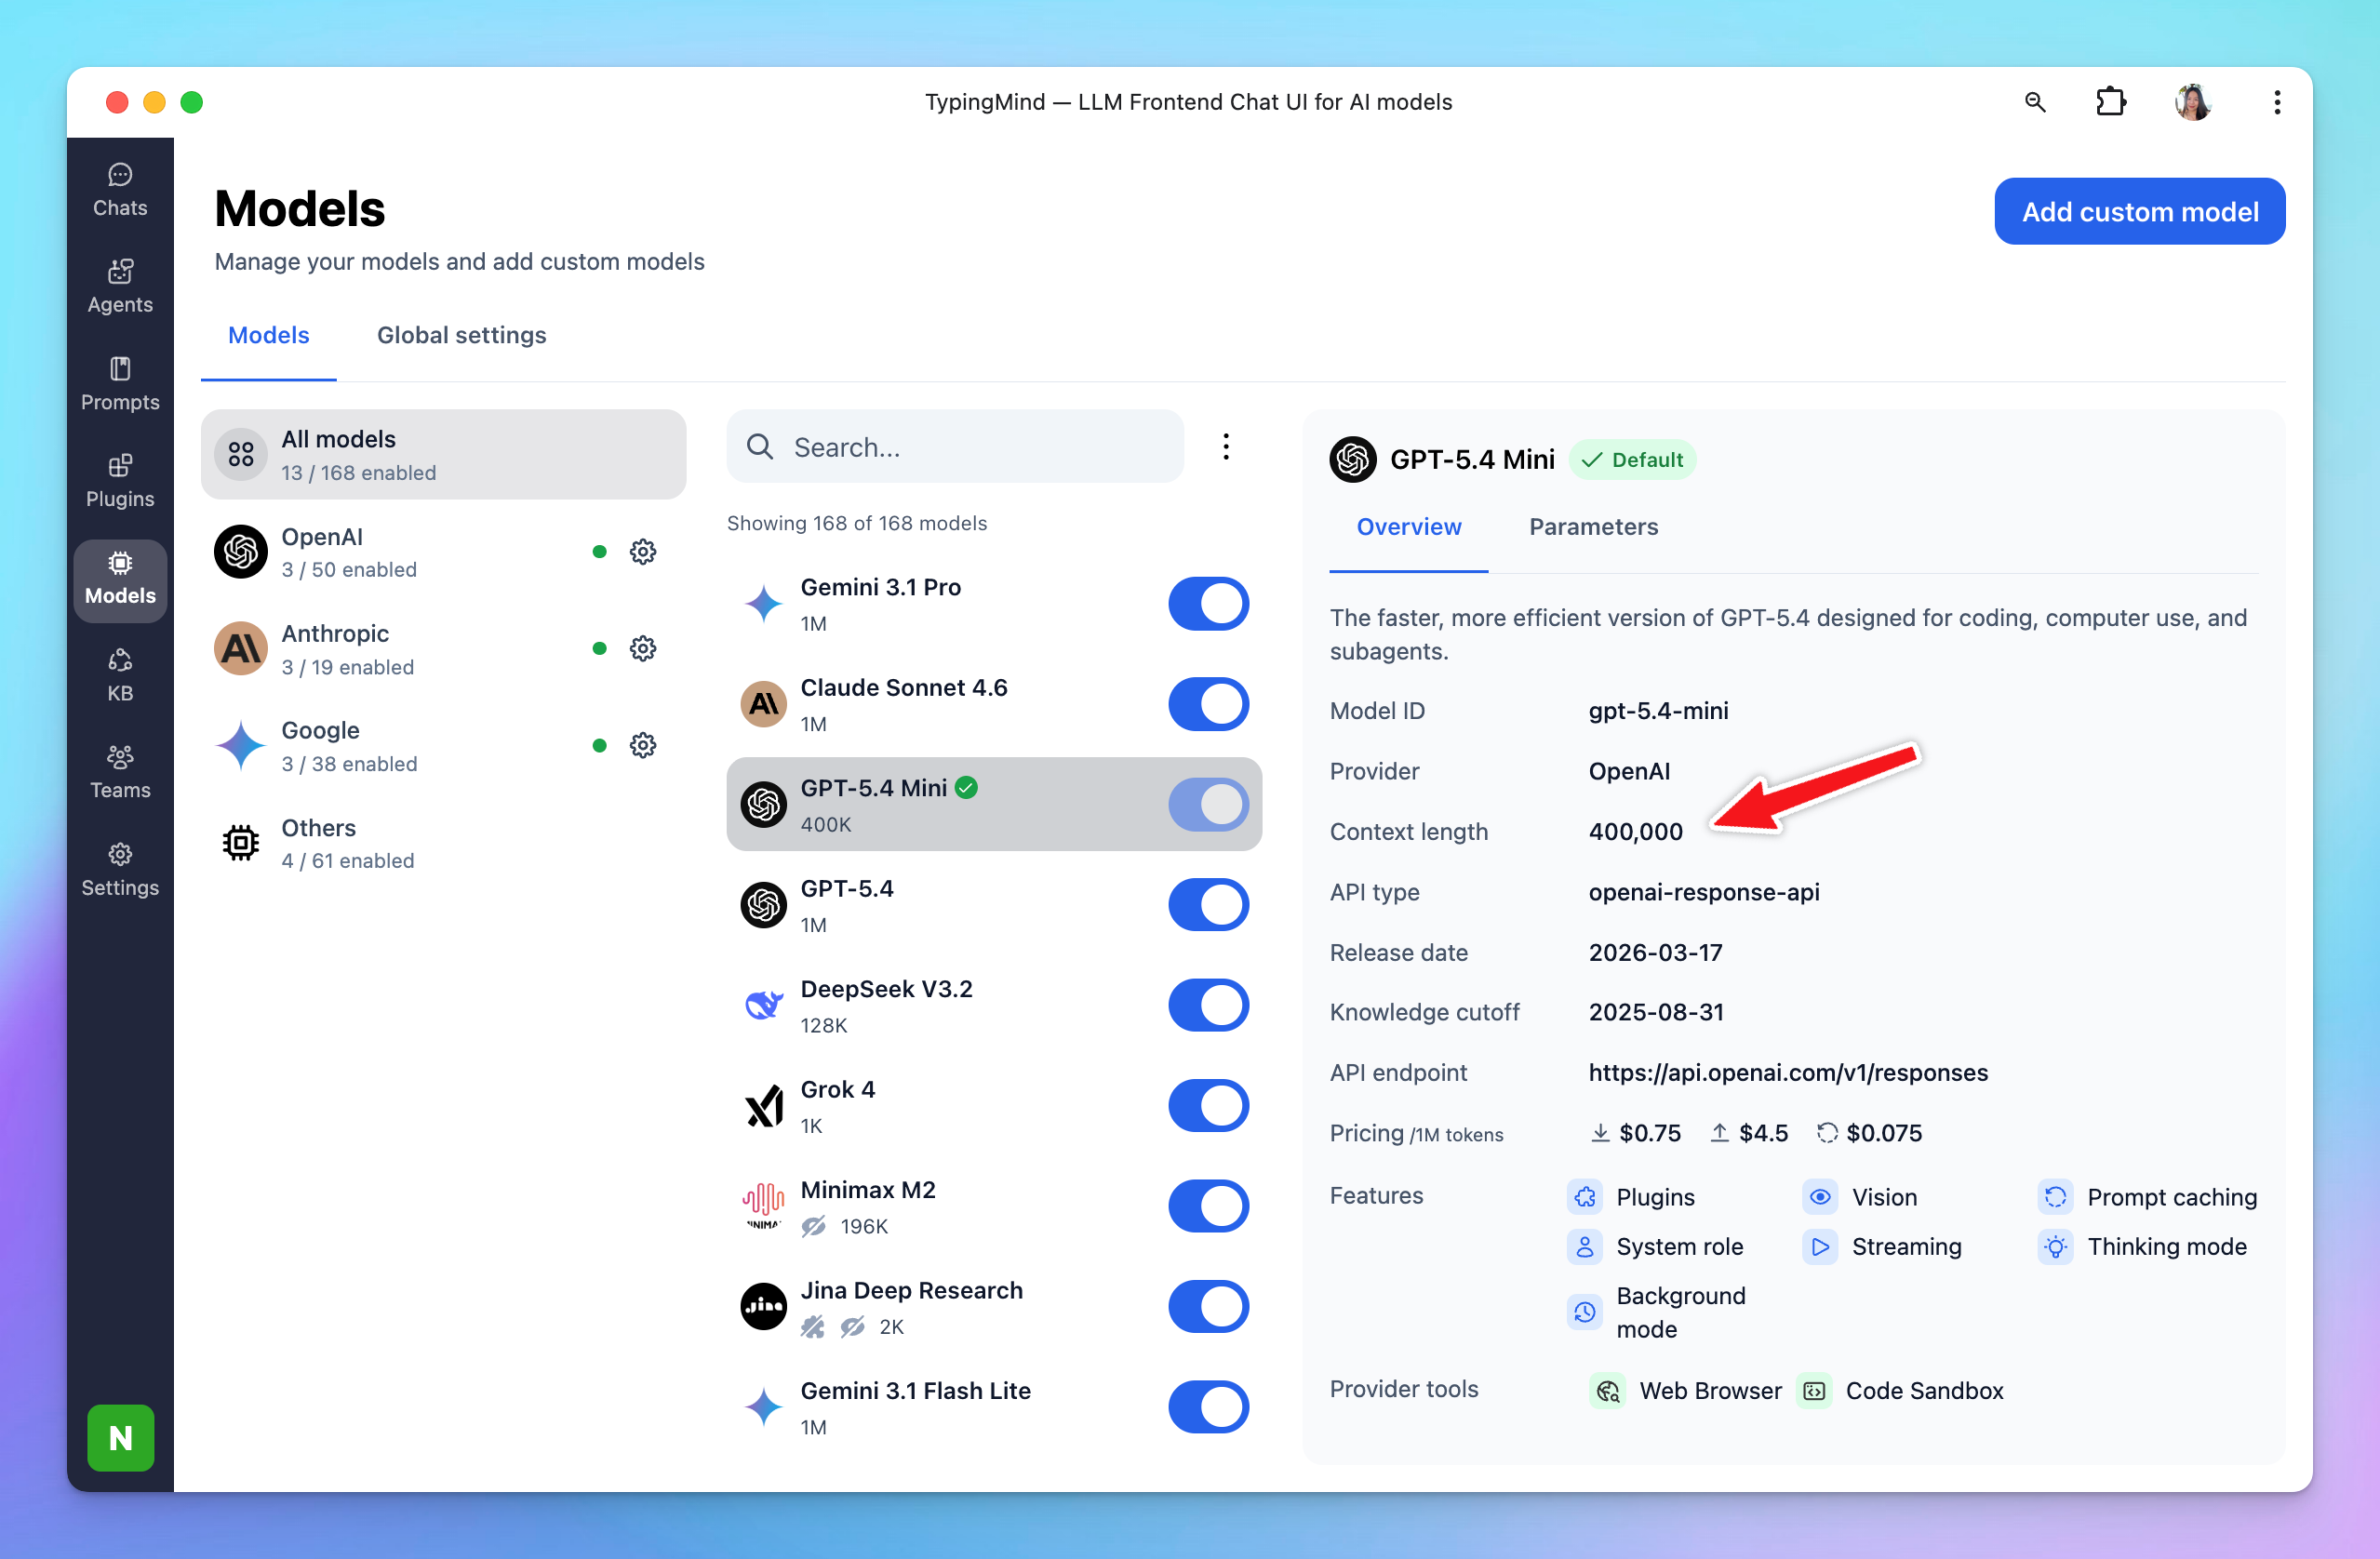Open the Plugins sidebar section
This screenshot has width=2380, height=1559.
[120, 481]
